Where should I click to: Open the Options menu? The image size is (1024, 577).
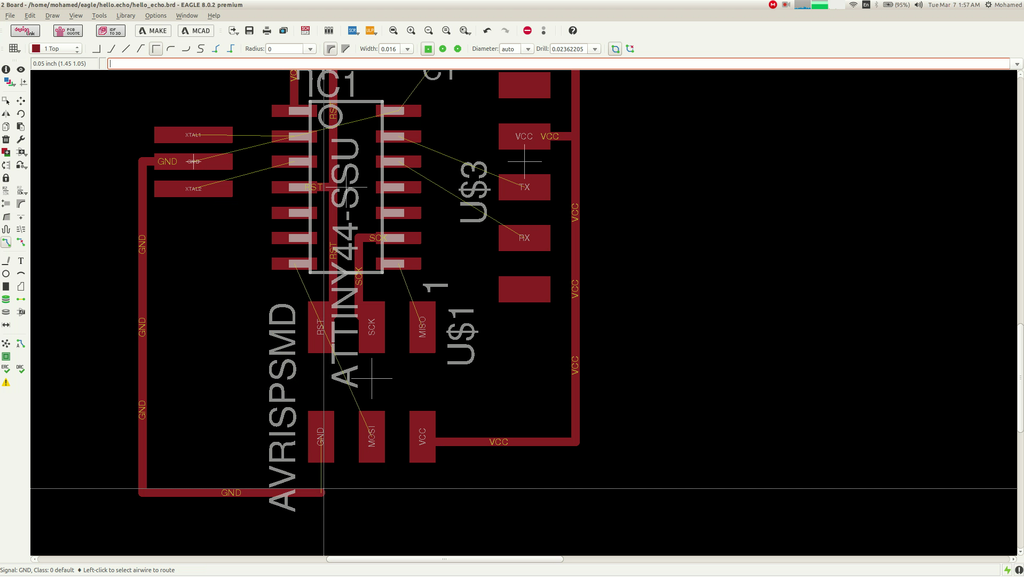(x=155, y=16)
